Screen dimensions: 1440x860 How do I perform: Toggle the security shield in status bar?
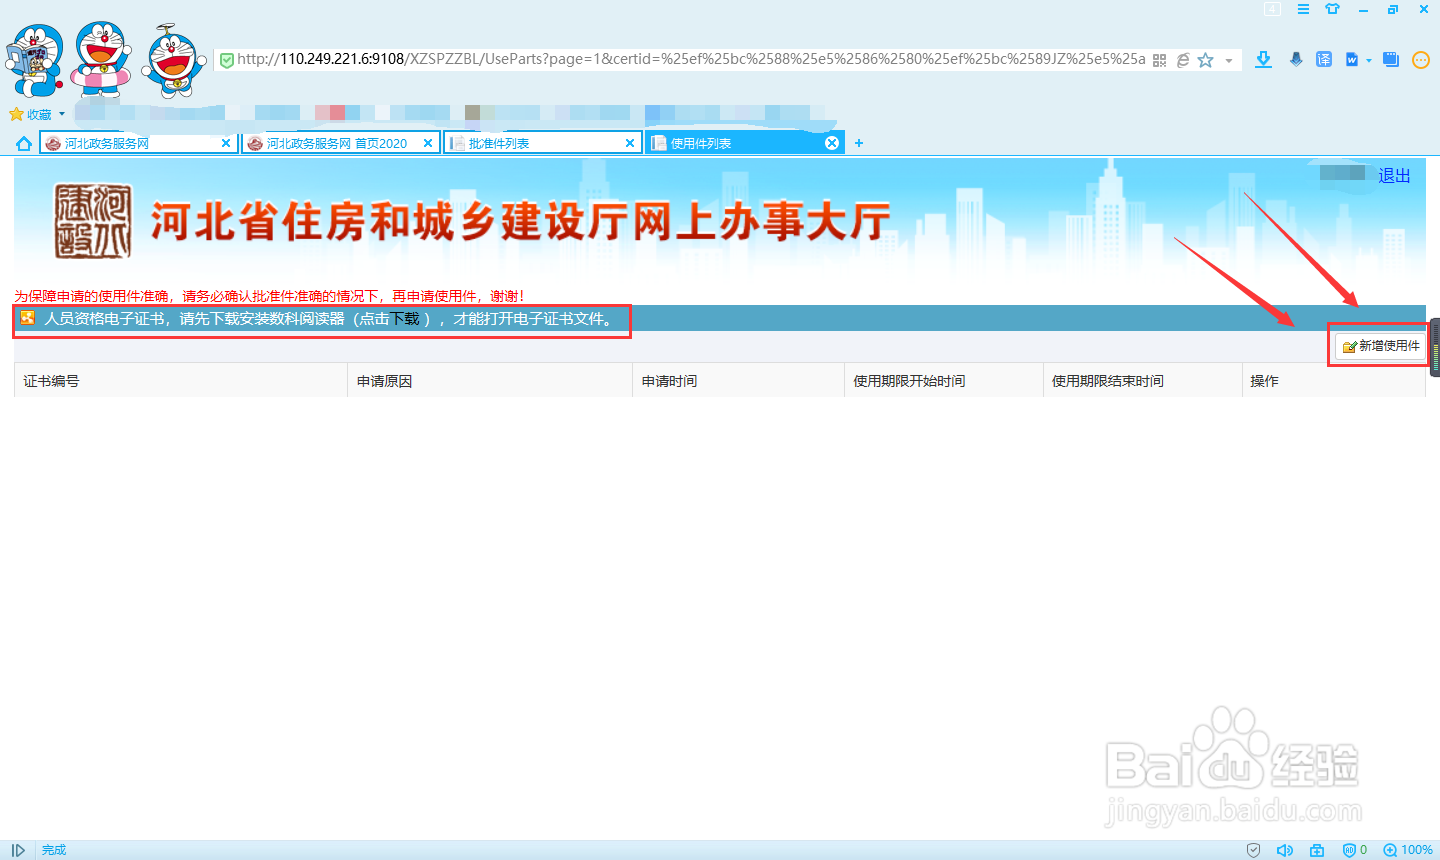coord(1253,850)
